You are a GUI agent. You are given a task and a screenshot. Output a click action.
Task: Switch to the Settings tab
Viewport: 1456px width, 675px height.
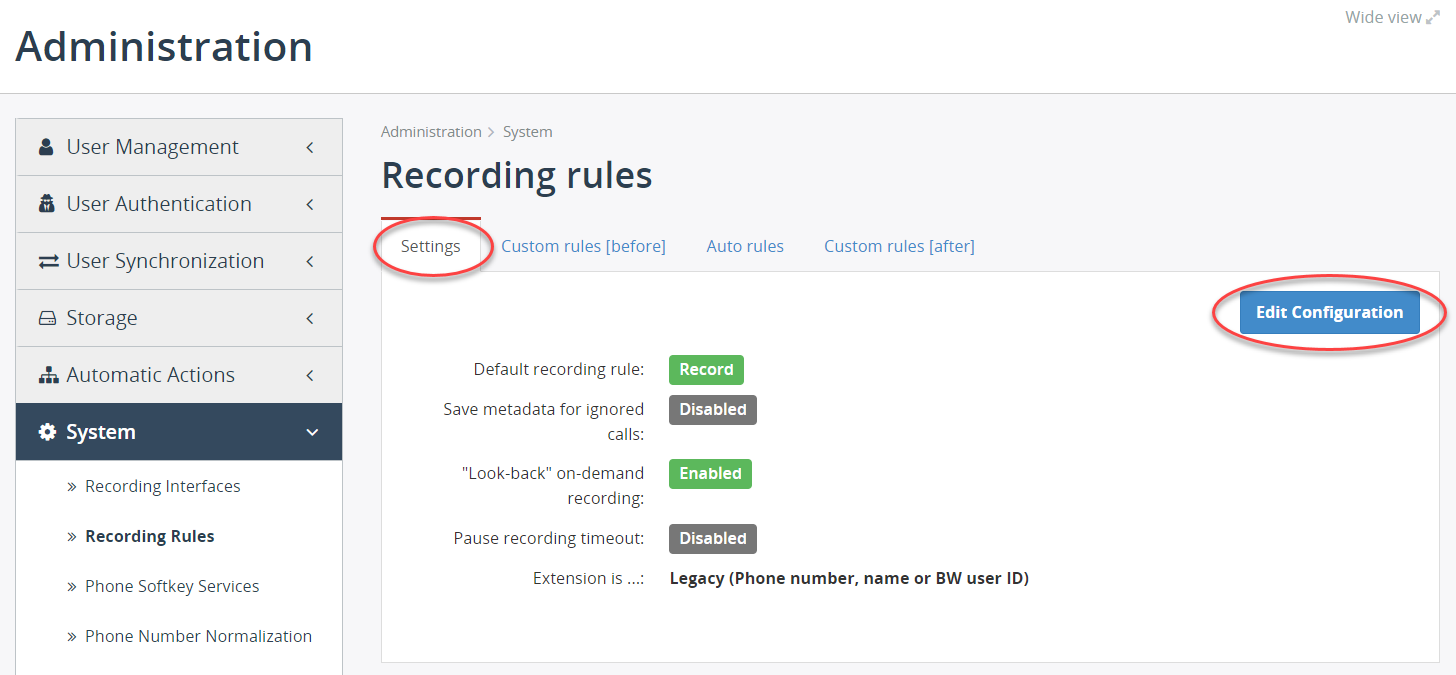(x=431, y=246)
